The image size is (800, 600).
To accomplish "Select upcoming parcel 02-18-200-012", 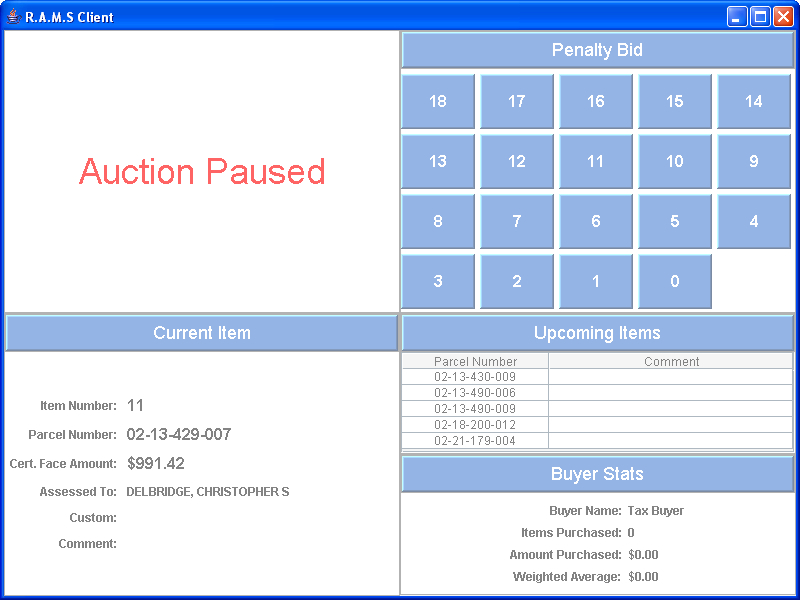I will tap(476, 424).
